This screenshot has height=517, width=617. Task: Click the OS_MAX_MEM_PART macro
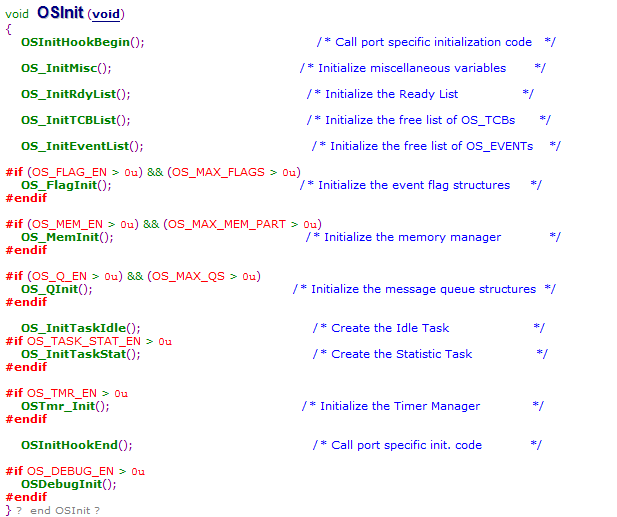227,224
